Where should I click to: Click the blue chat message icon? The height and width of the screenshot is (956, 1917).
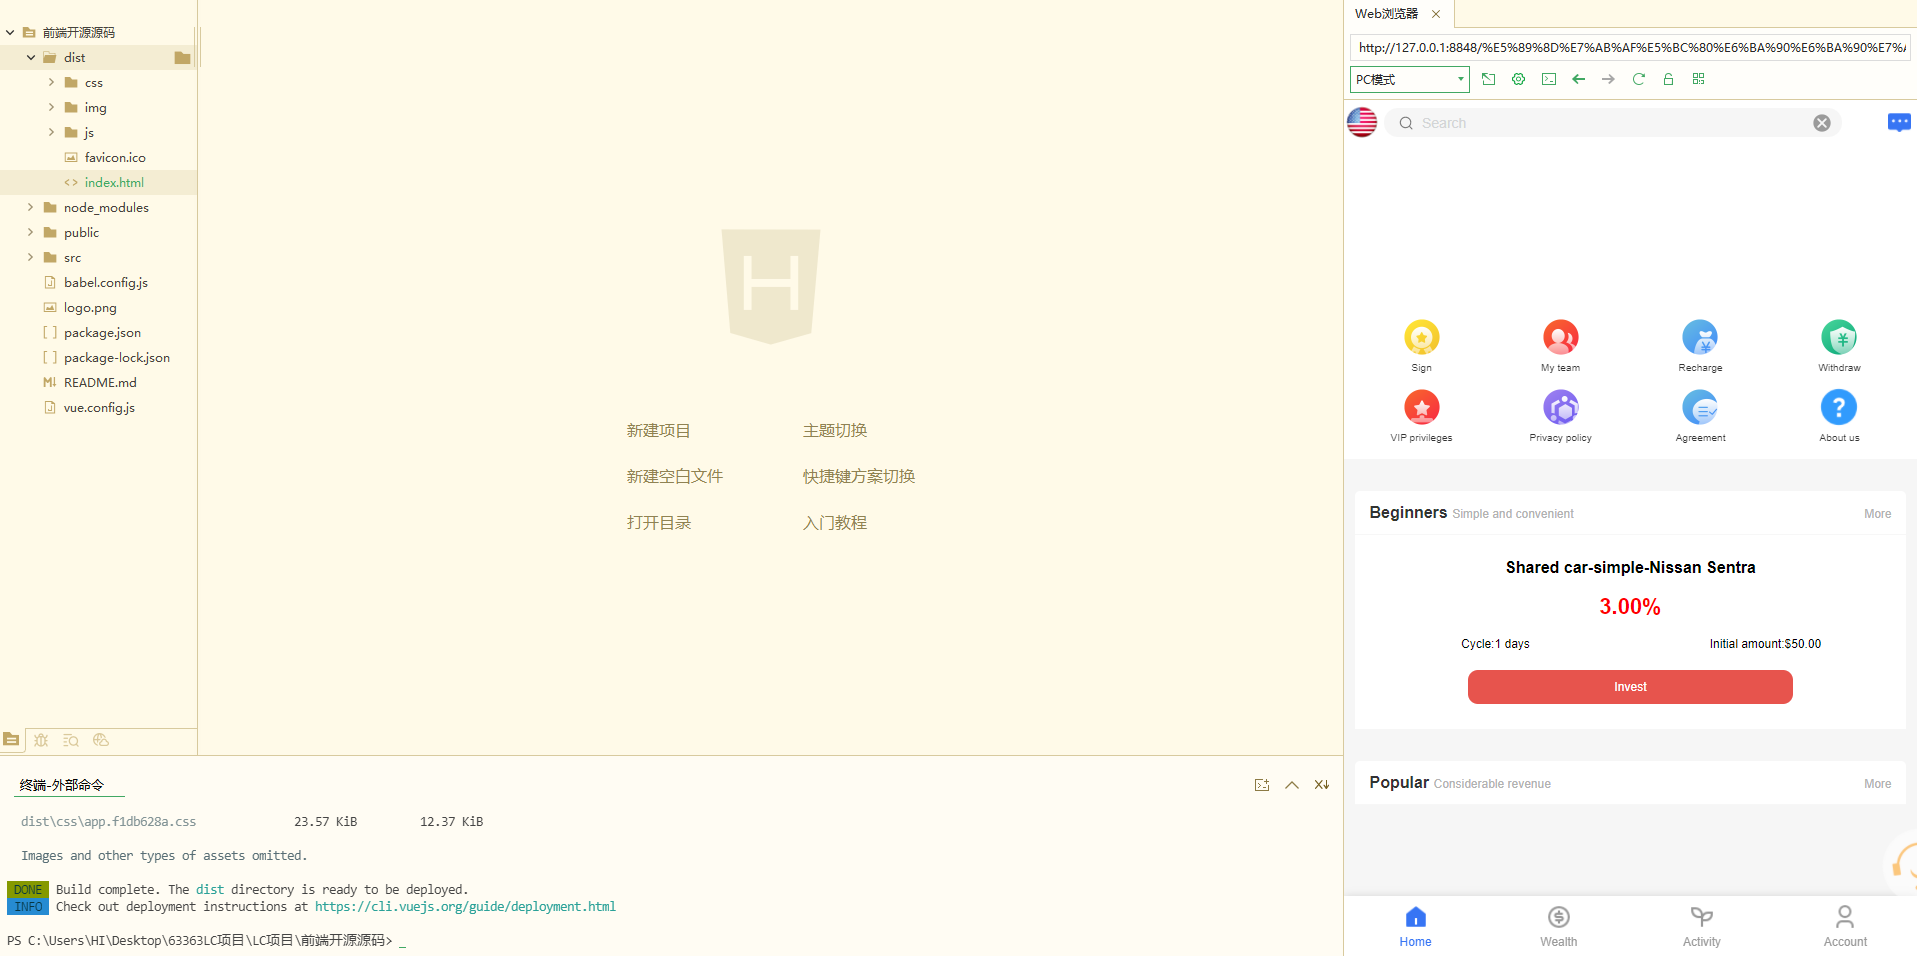coord(1898,122)
